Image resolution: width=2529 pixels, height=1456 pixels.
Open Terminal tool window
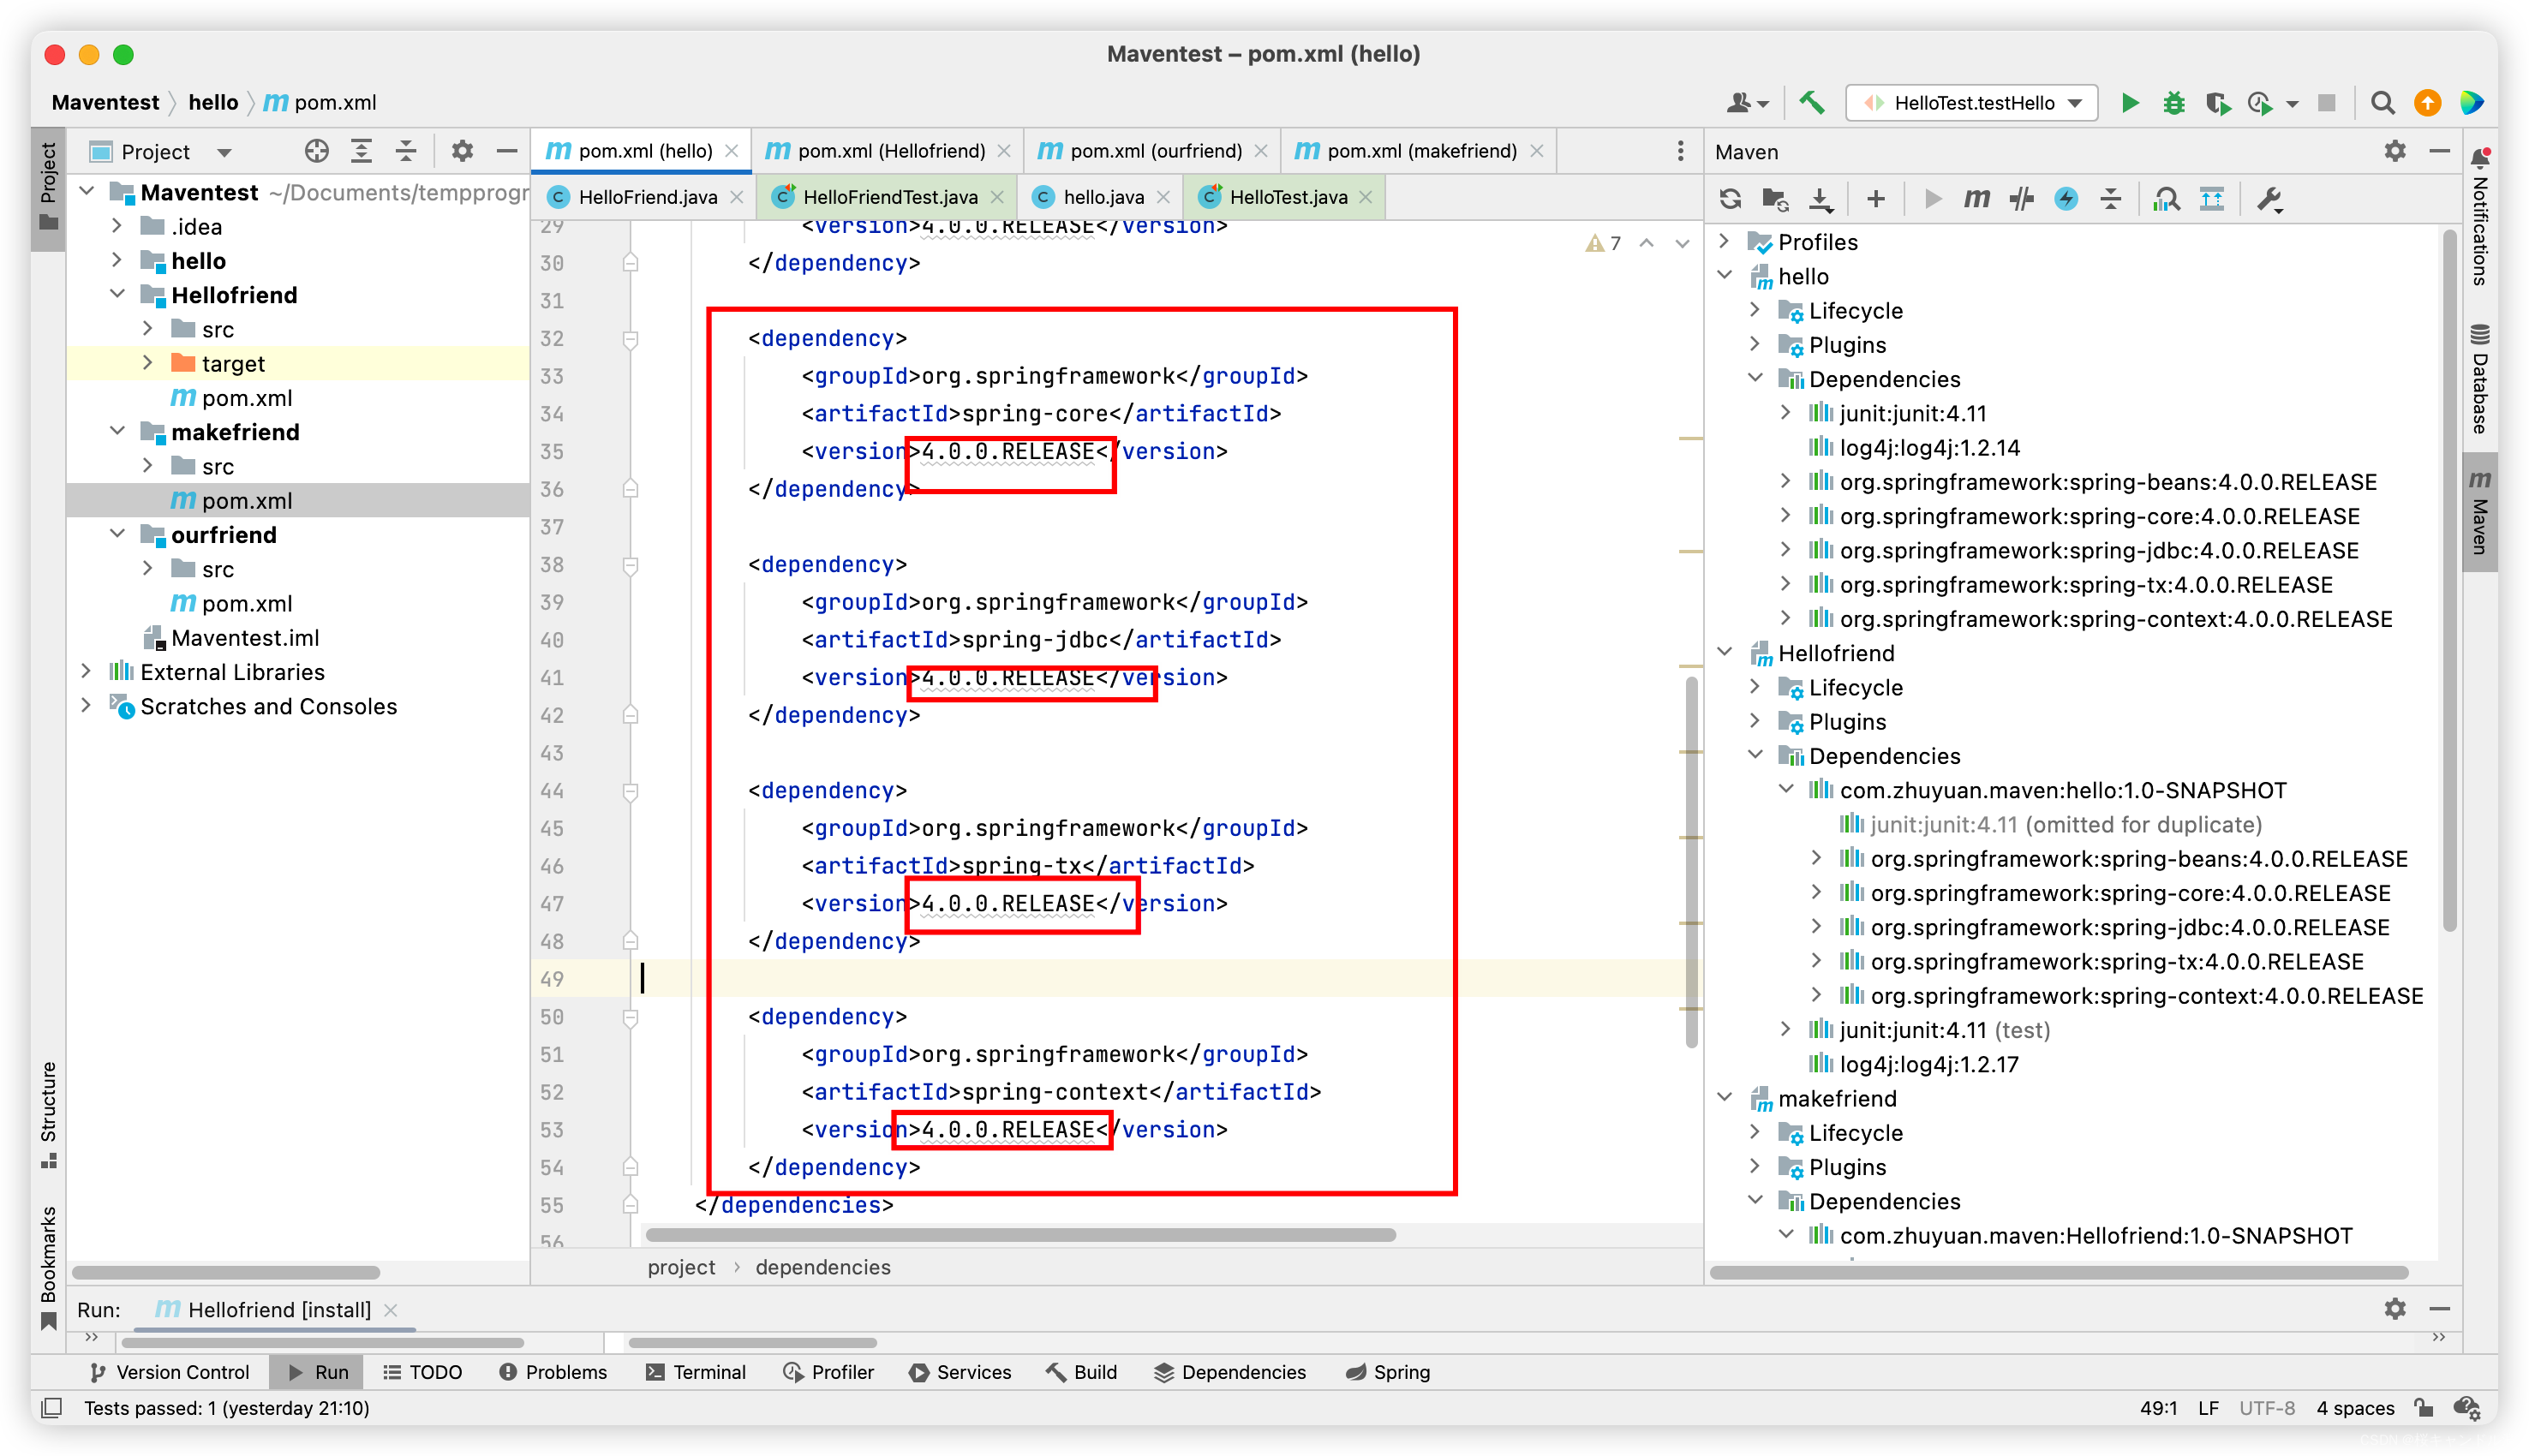[x=696, y=1372]
